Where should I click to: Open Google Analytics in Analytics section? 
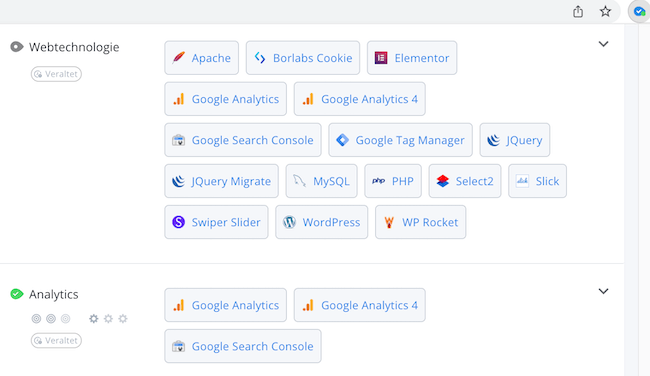226,305
